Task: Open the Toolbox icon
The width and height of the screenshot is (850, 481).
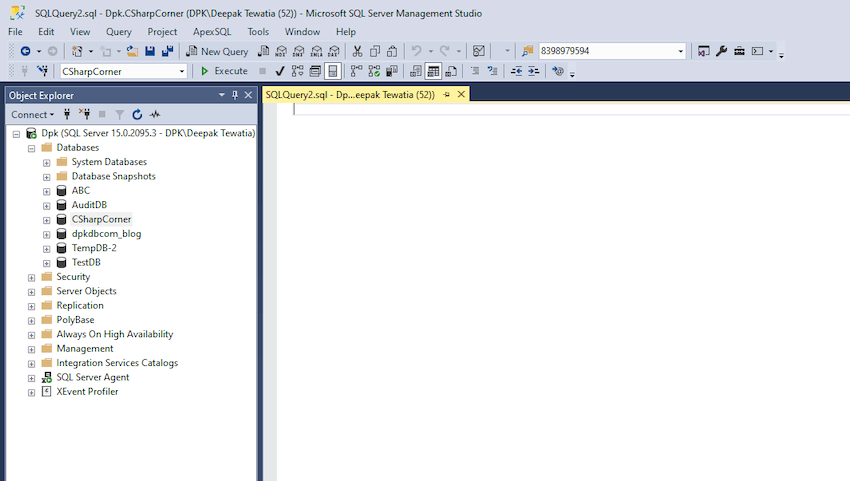Action: [739, 51]
